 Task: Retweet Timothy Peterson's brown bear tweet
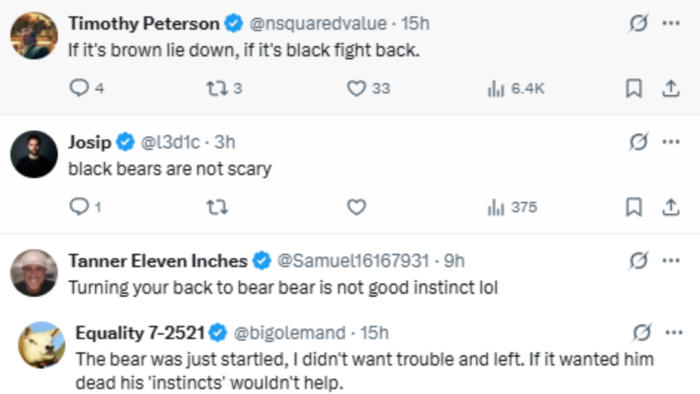(224, 88)
